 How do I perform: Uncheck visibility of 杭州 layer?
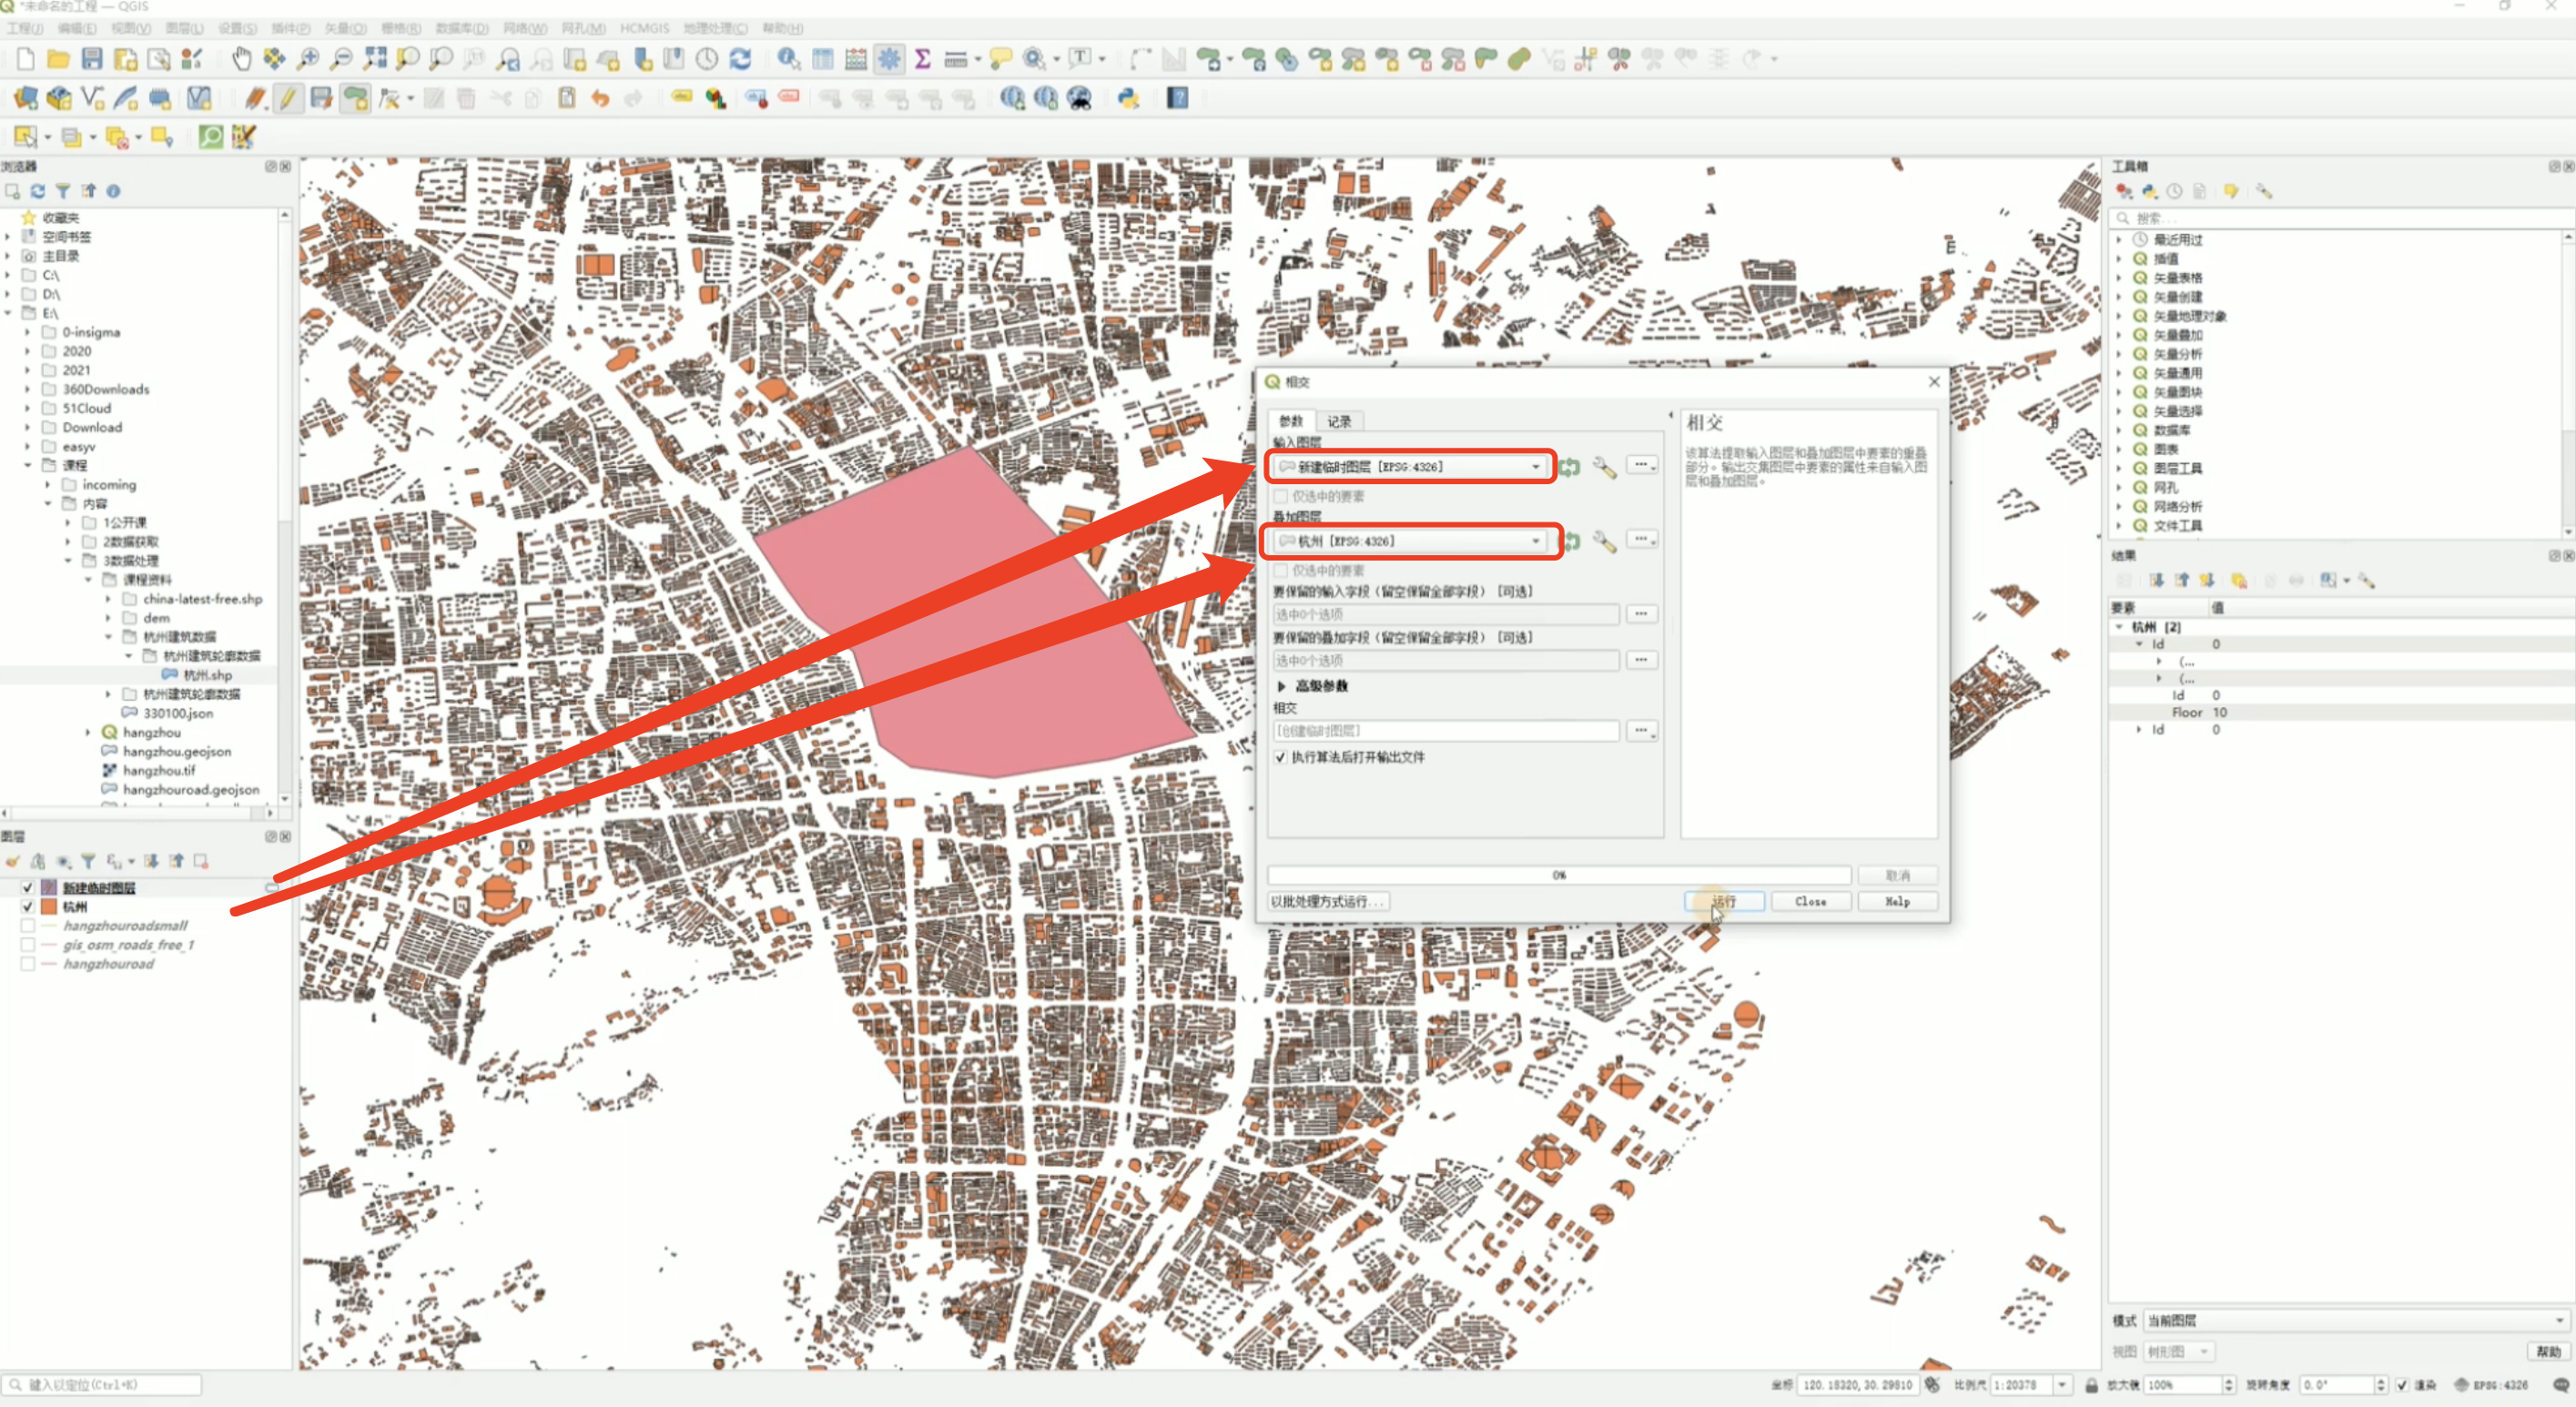point(28,907)
